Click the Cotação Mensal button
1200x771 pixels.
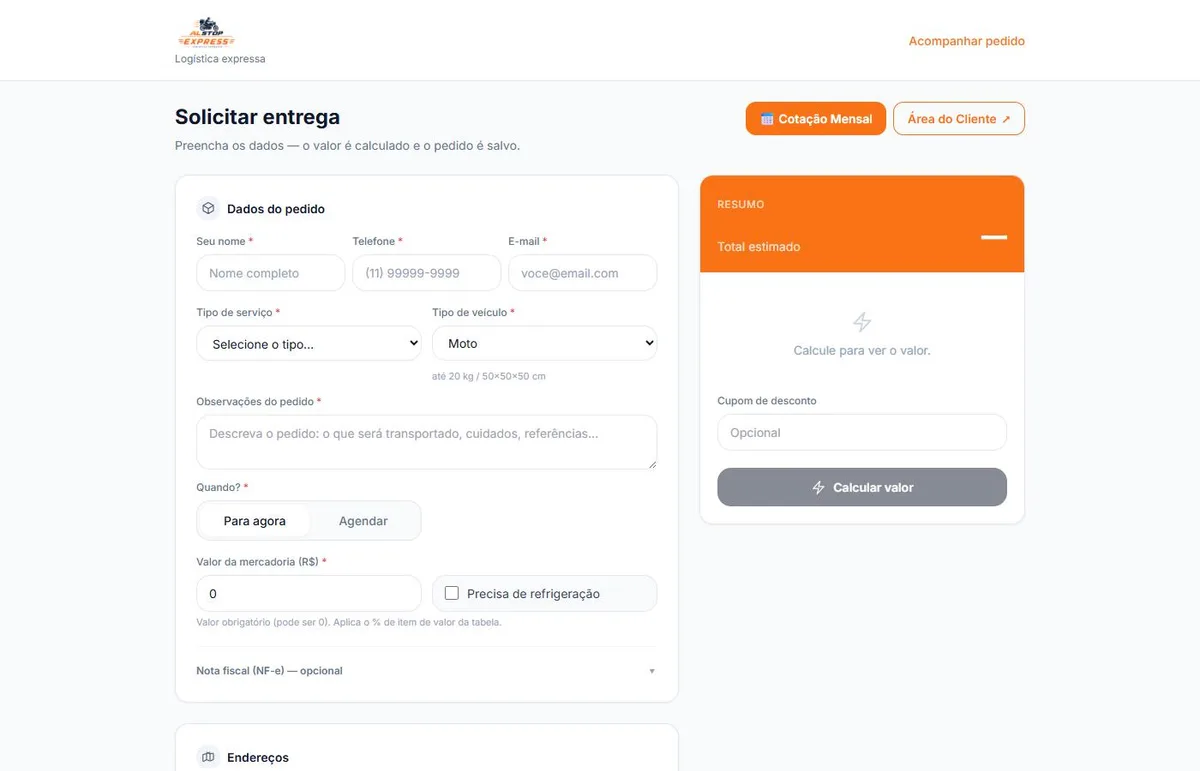816,119
